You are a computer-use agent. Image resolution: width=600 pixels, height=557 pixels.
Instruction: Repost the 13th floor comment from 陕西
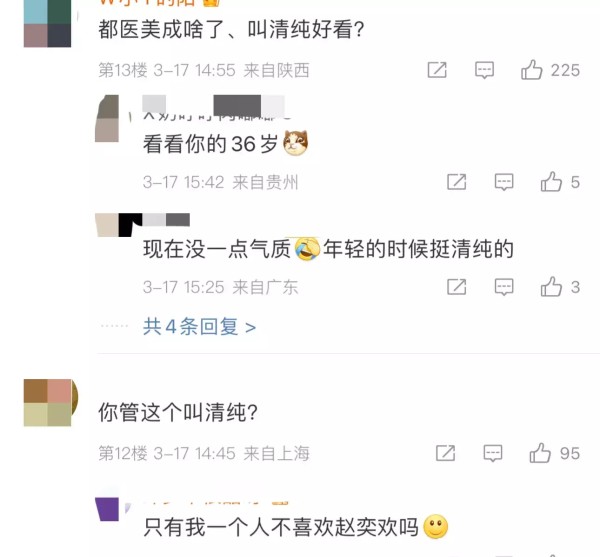[437, 70]
